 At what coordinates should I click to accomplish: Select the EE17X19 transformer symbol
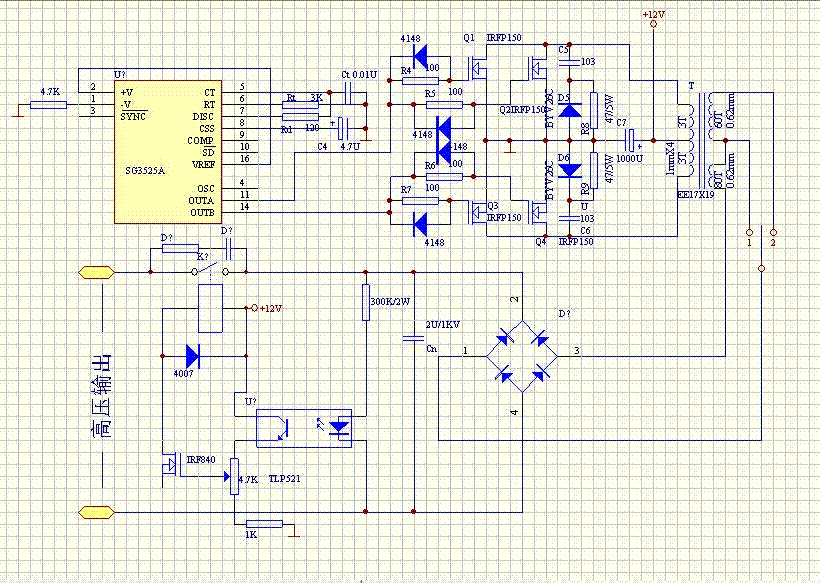[700, 140]
